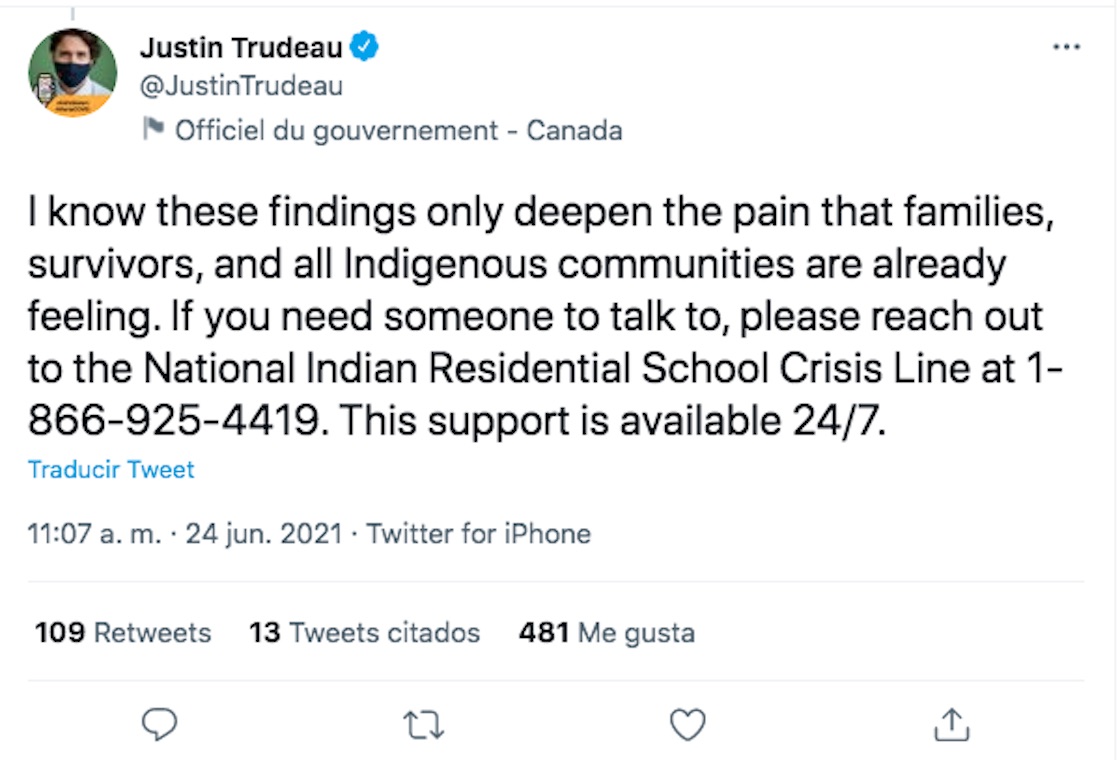1120x760 pixels.
Task: Click the Twitter for iPhone source link
Action: [x=478, y=534]
